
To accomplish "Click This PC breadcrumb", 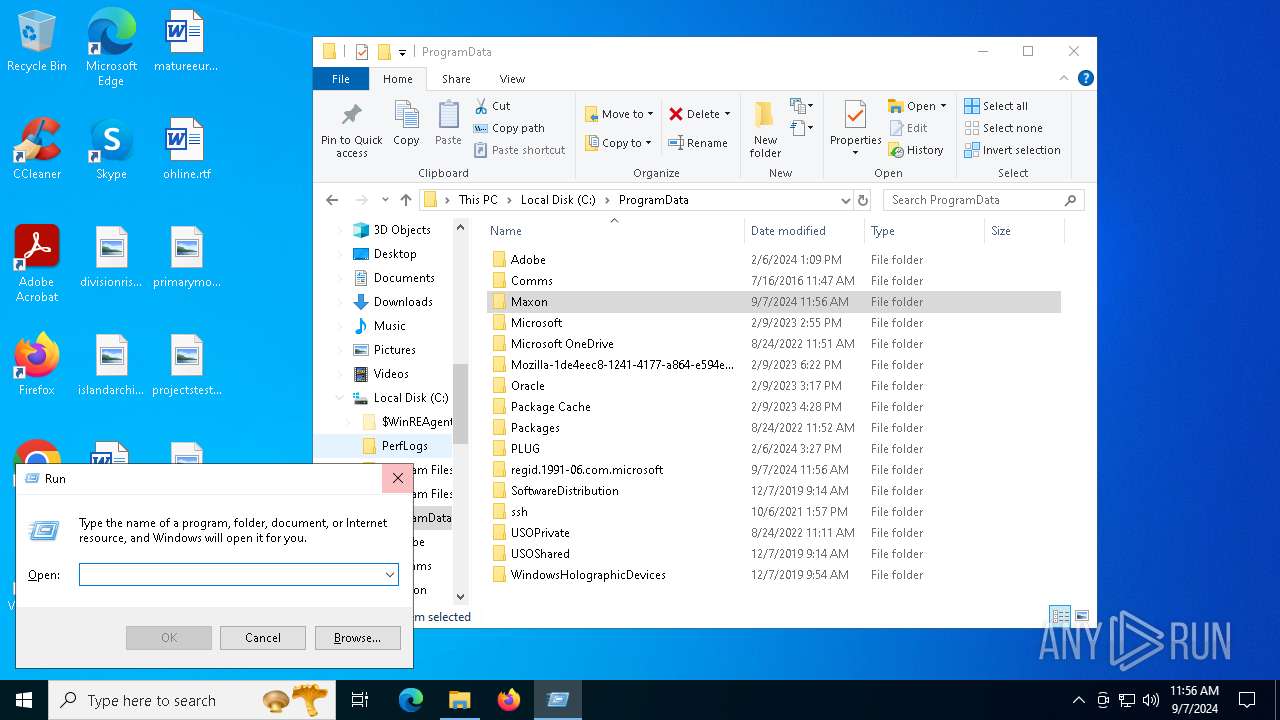I will click(x=478, y=200).
